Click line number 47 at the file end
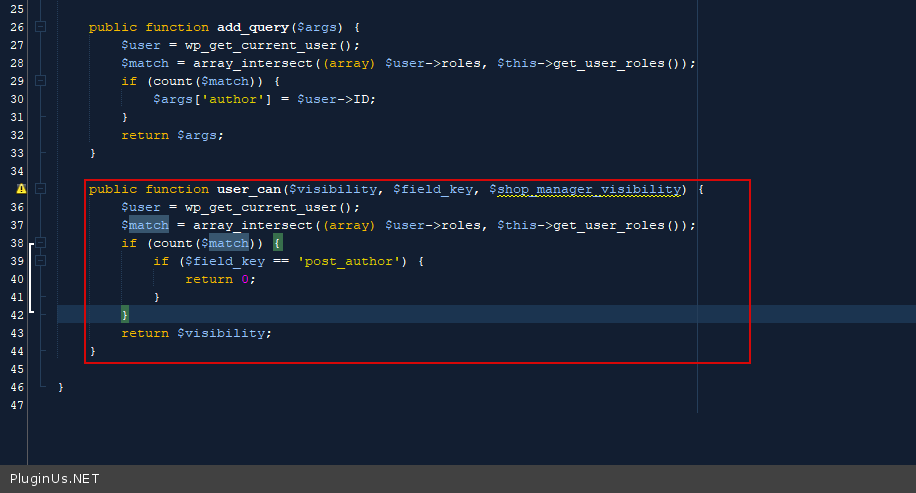916x493 pixels. point(16,405)
